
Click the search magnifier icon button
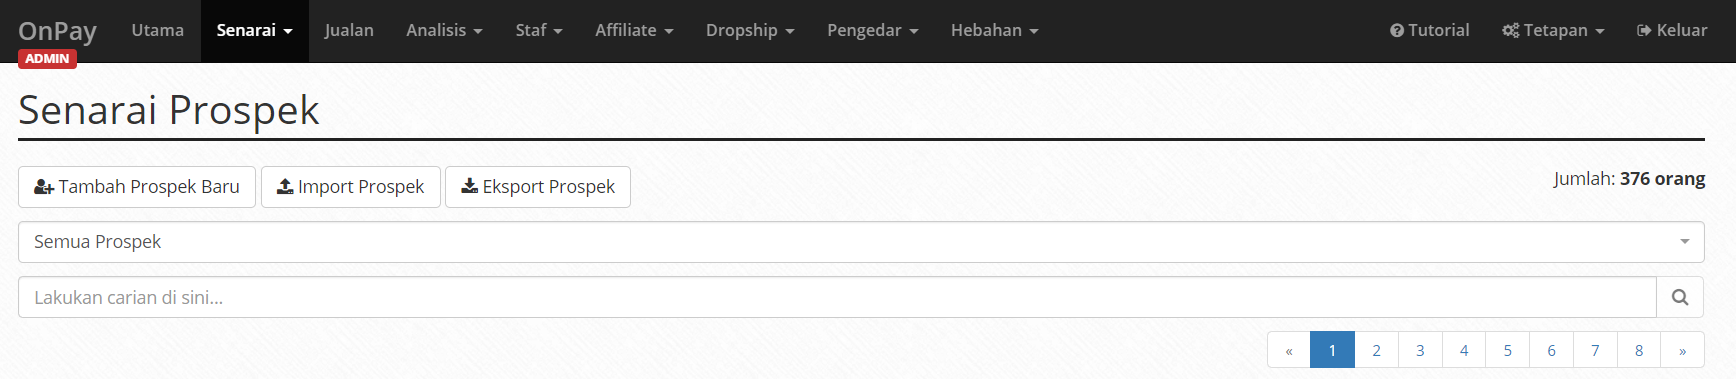(1680, 297)
